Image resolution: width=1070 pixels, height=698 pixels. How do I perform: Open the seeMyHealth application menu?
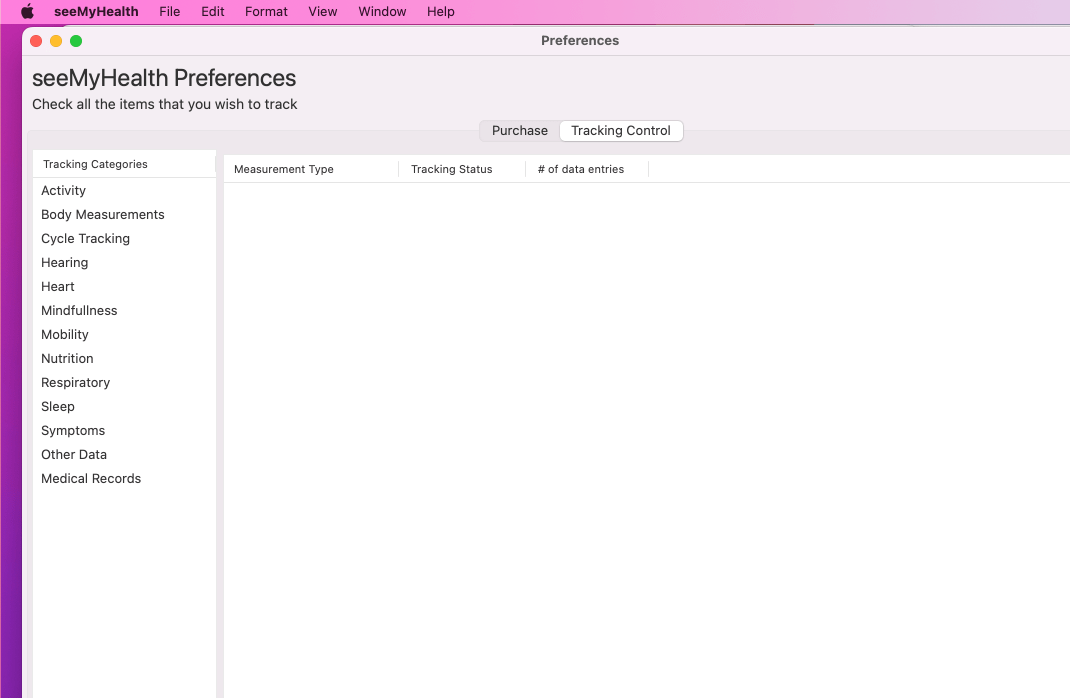point(96,12)
